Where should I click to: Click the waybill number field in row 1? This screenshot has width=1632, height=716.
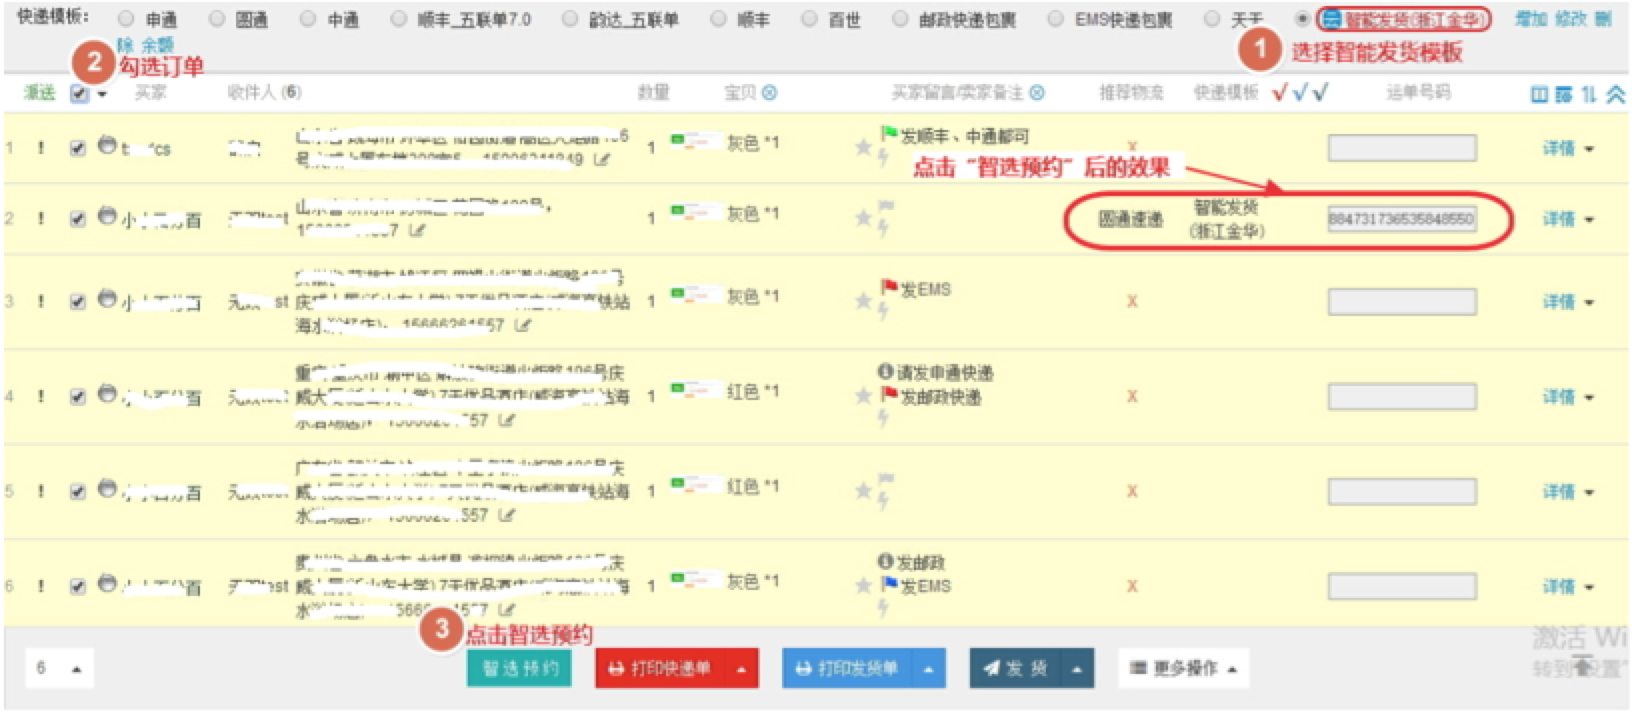(1402, 148)
